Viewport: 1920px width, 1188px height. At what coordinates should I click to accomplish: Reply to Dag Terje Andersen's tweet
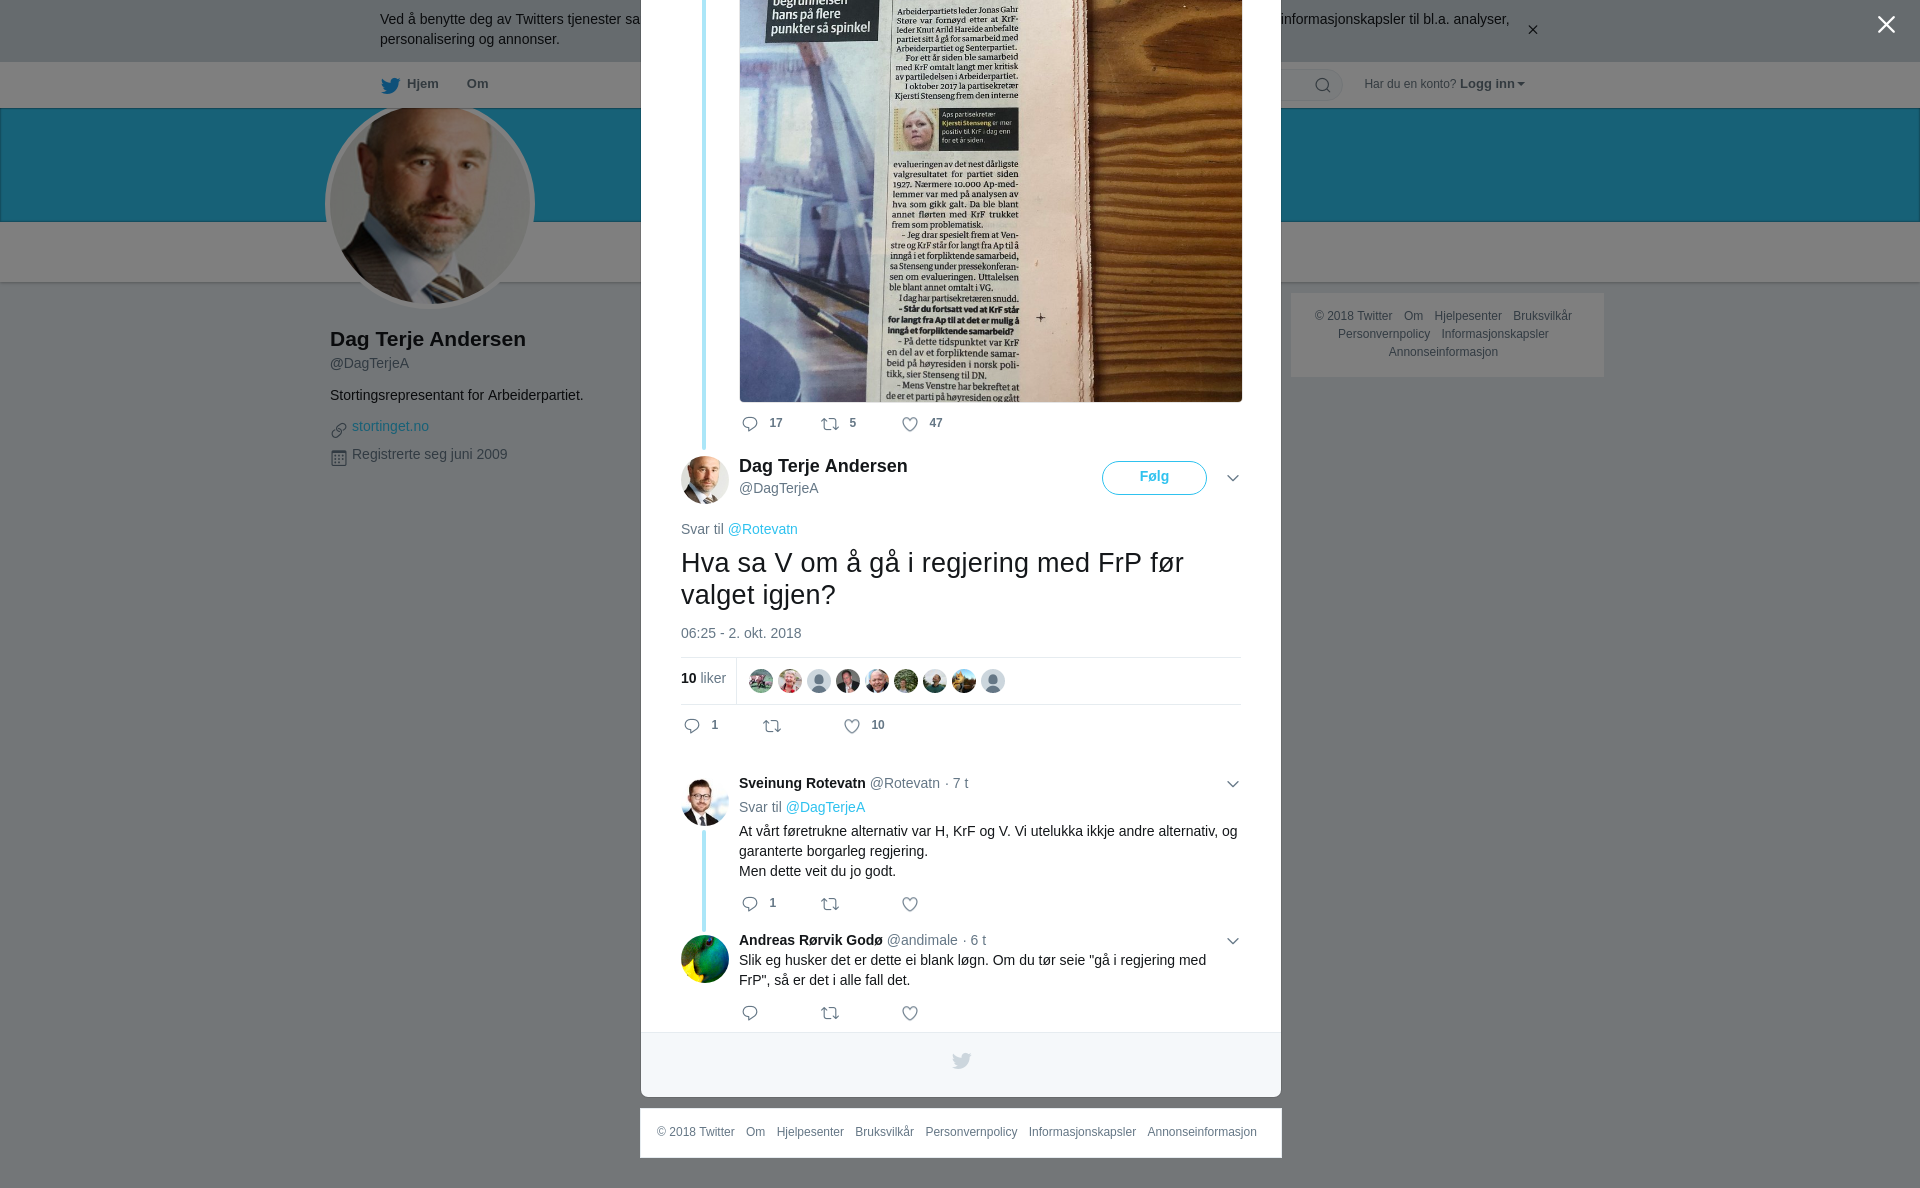692,726
